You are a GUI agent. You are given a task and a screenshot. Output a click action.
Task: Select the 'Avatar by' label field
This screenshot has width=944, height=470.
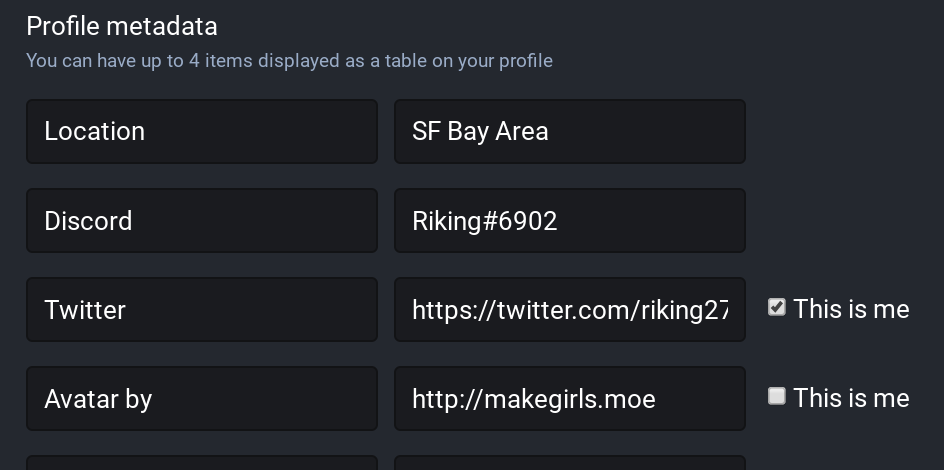pos(202,398)
